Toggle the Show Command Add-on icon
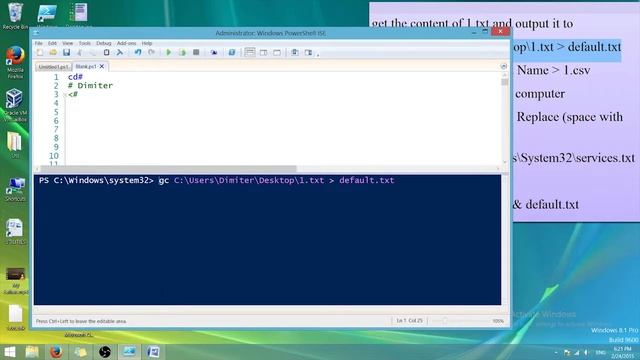The width and height of the screenshot is (640, 360). (x=308, y=52)
